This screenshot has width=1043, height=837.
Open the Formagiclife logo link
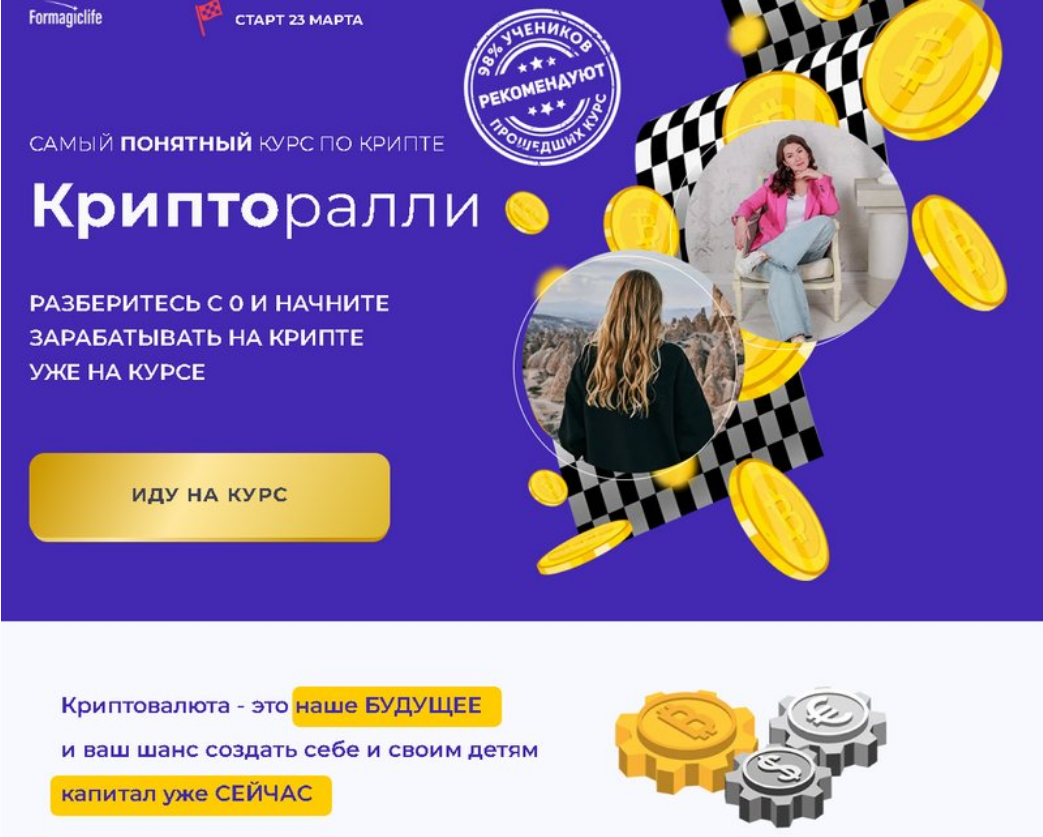pos(65,14)
